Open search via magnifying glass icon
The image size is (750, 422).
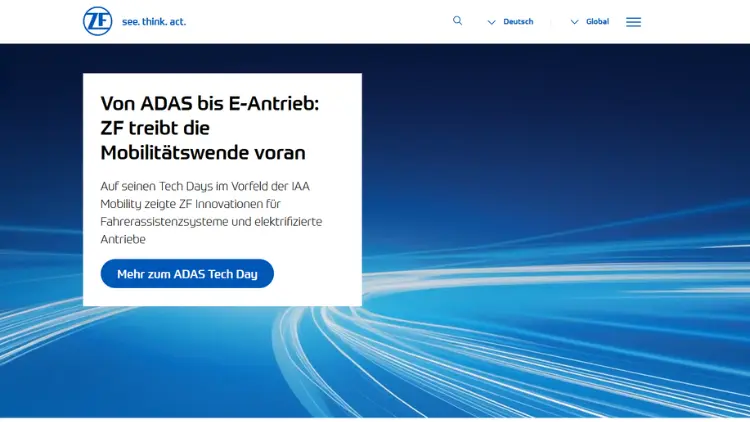point(458,21)
